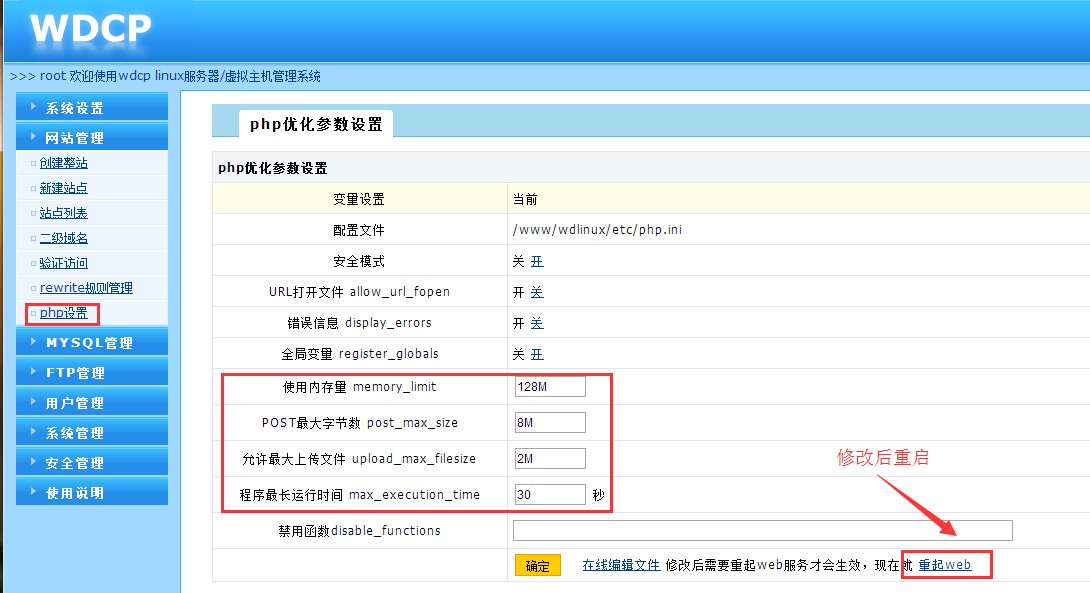Open the 新建站点 link
Image resolution: width=1090 pixels, height=593 pixels.
click(63, 188)
